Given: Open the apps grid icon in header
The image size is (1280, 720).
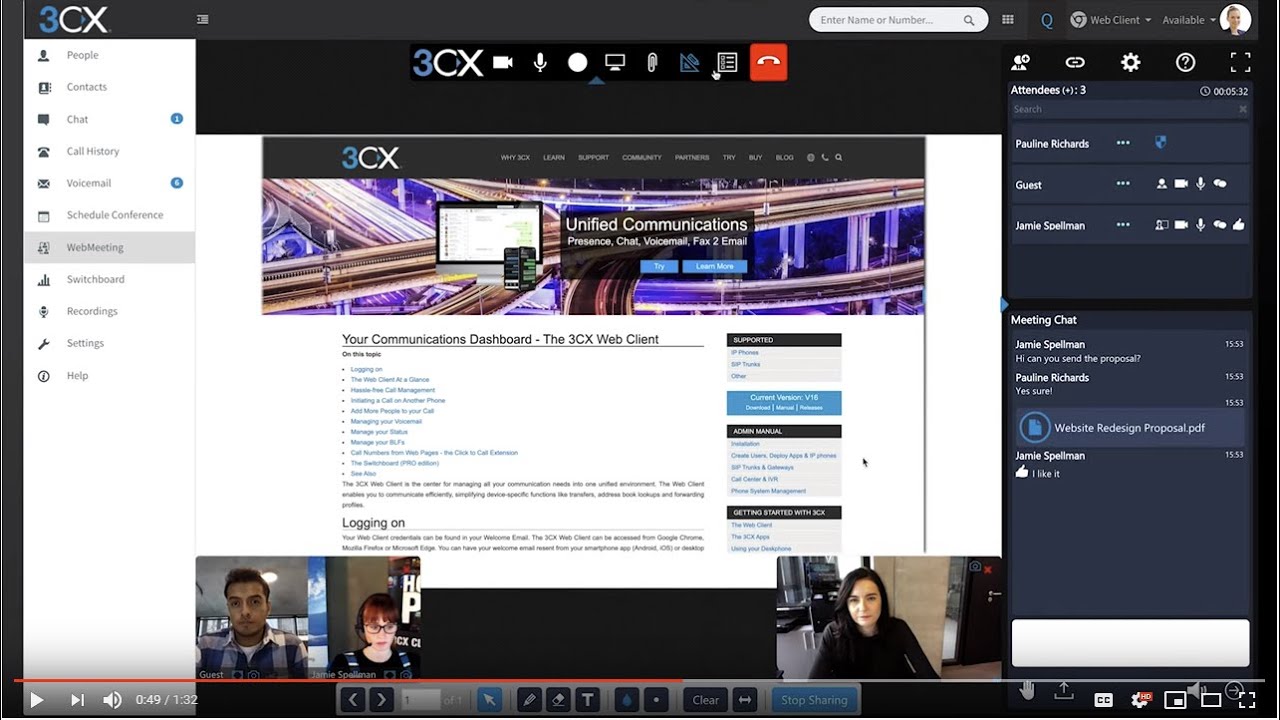Looking at the screenshot, I should (x=1008, y=20).
